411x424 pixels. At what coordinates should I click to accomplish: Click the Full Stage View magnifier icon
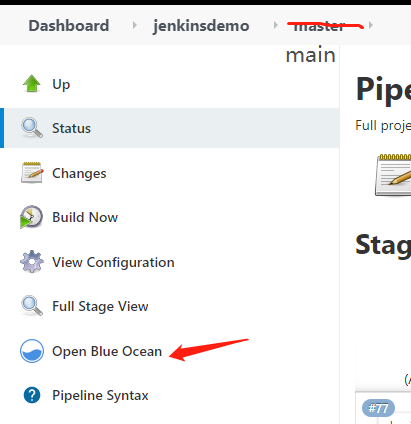[x=32, y=305]
